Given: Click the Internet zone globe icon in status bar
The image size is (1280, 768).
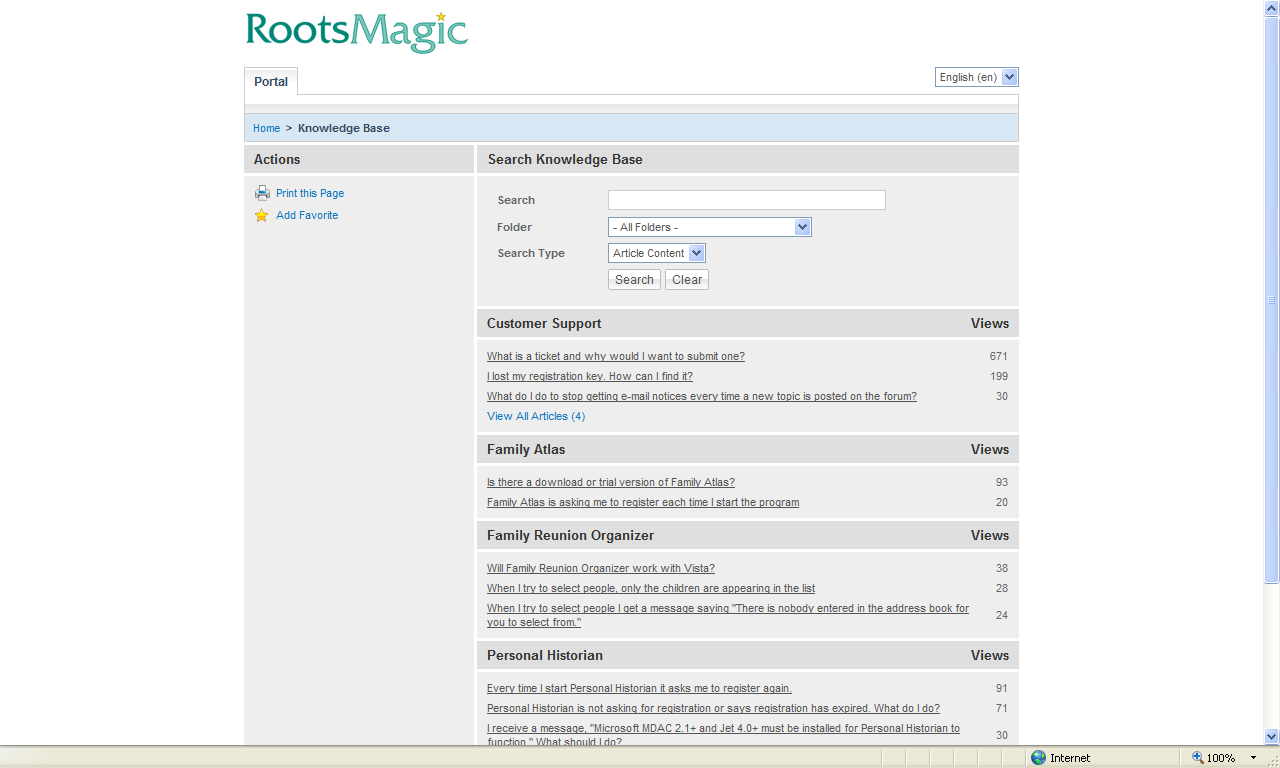Looking at the screenshot, I should coord(1038,758).
